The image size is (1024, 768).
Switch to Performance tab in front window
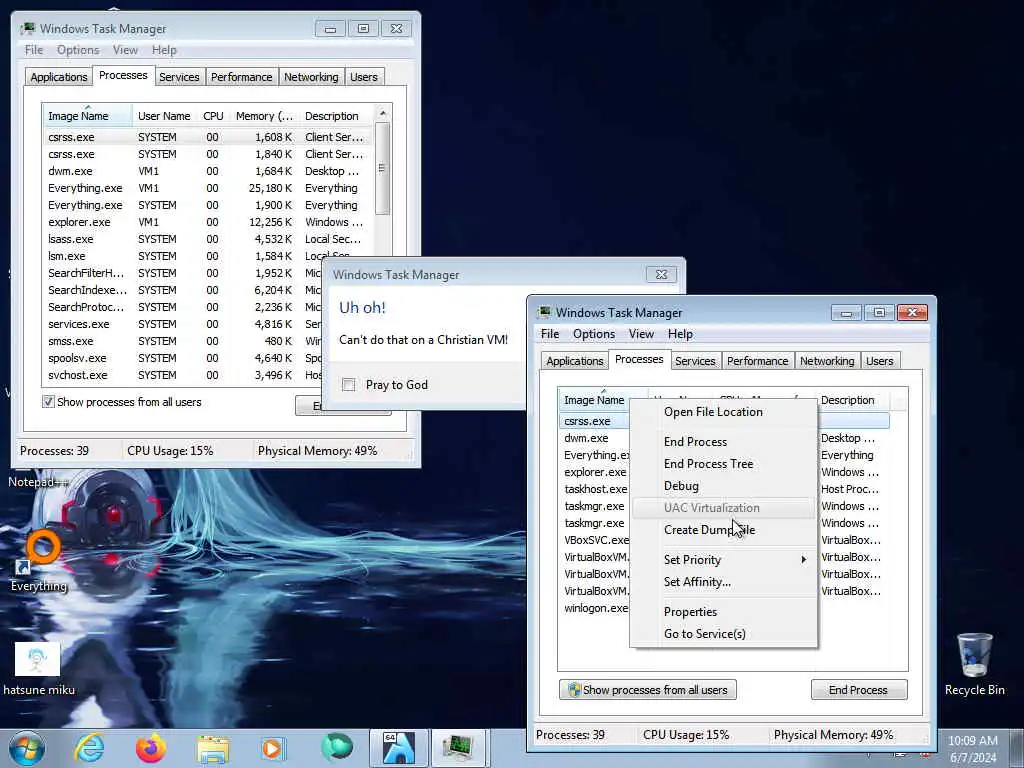[758, 361]
